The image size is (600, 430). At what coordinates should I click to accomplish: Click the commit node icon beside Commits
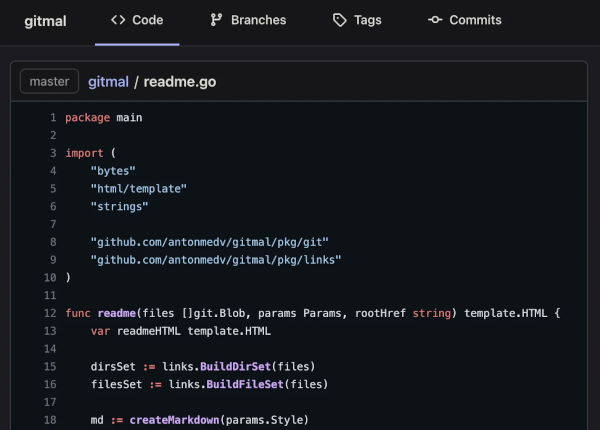[435, 20]
